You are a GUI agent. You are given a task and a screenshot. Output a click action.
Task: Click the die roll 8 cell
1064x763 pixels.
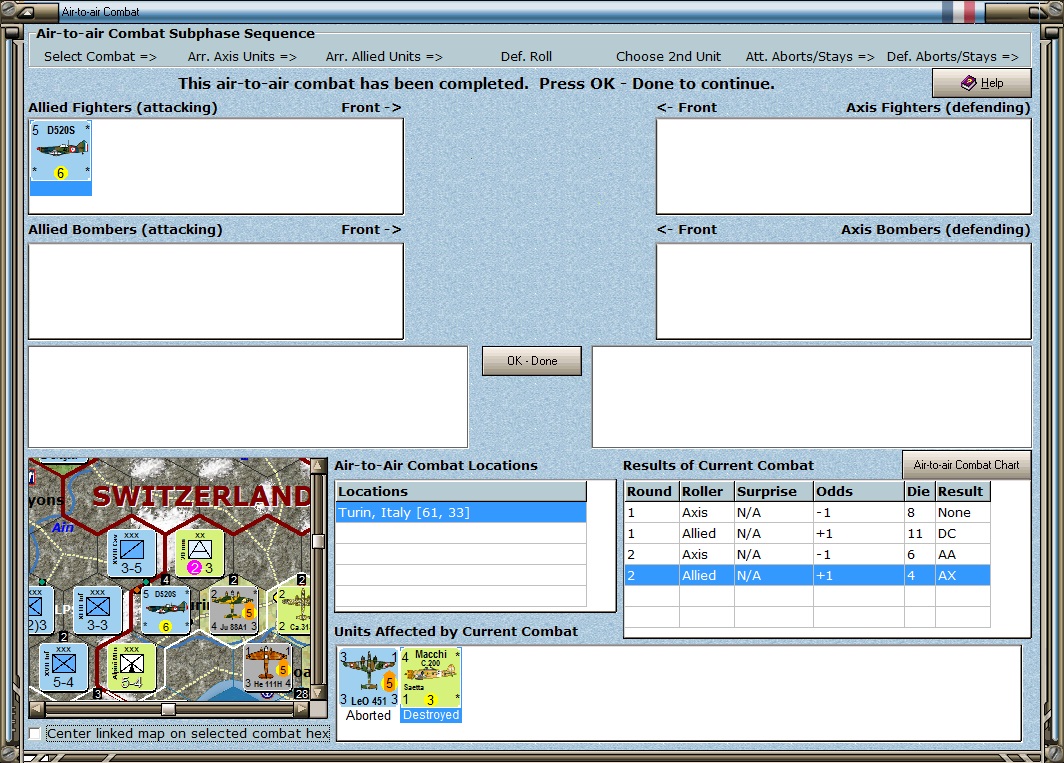(x=919, y=513)
